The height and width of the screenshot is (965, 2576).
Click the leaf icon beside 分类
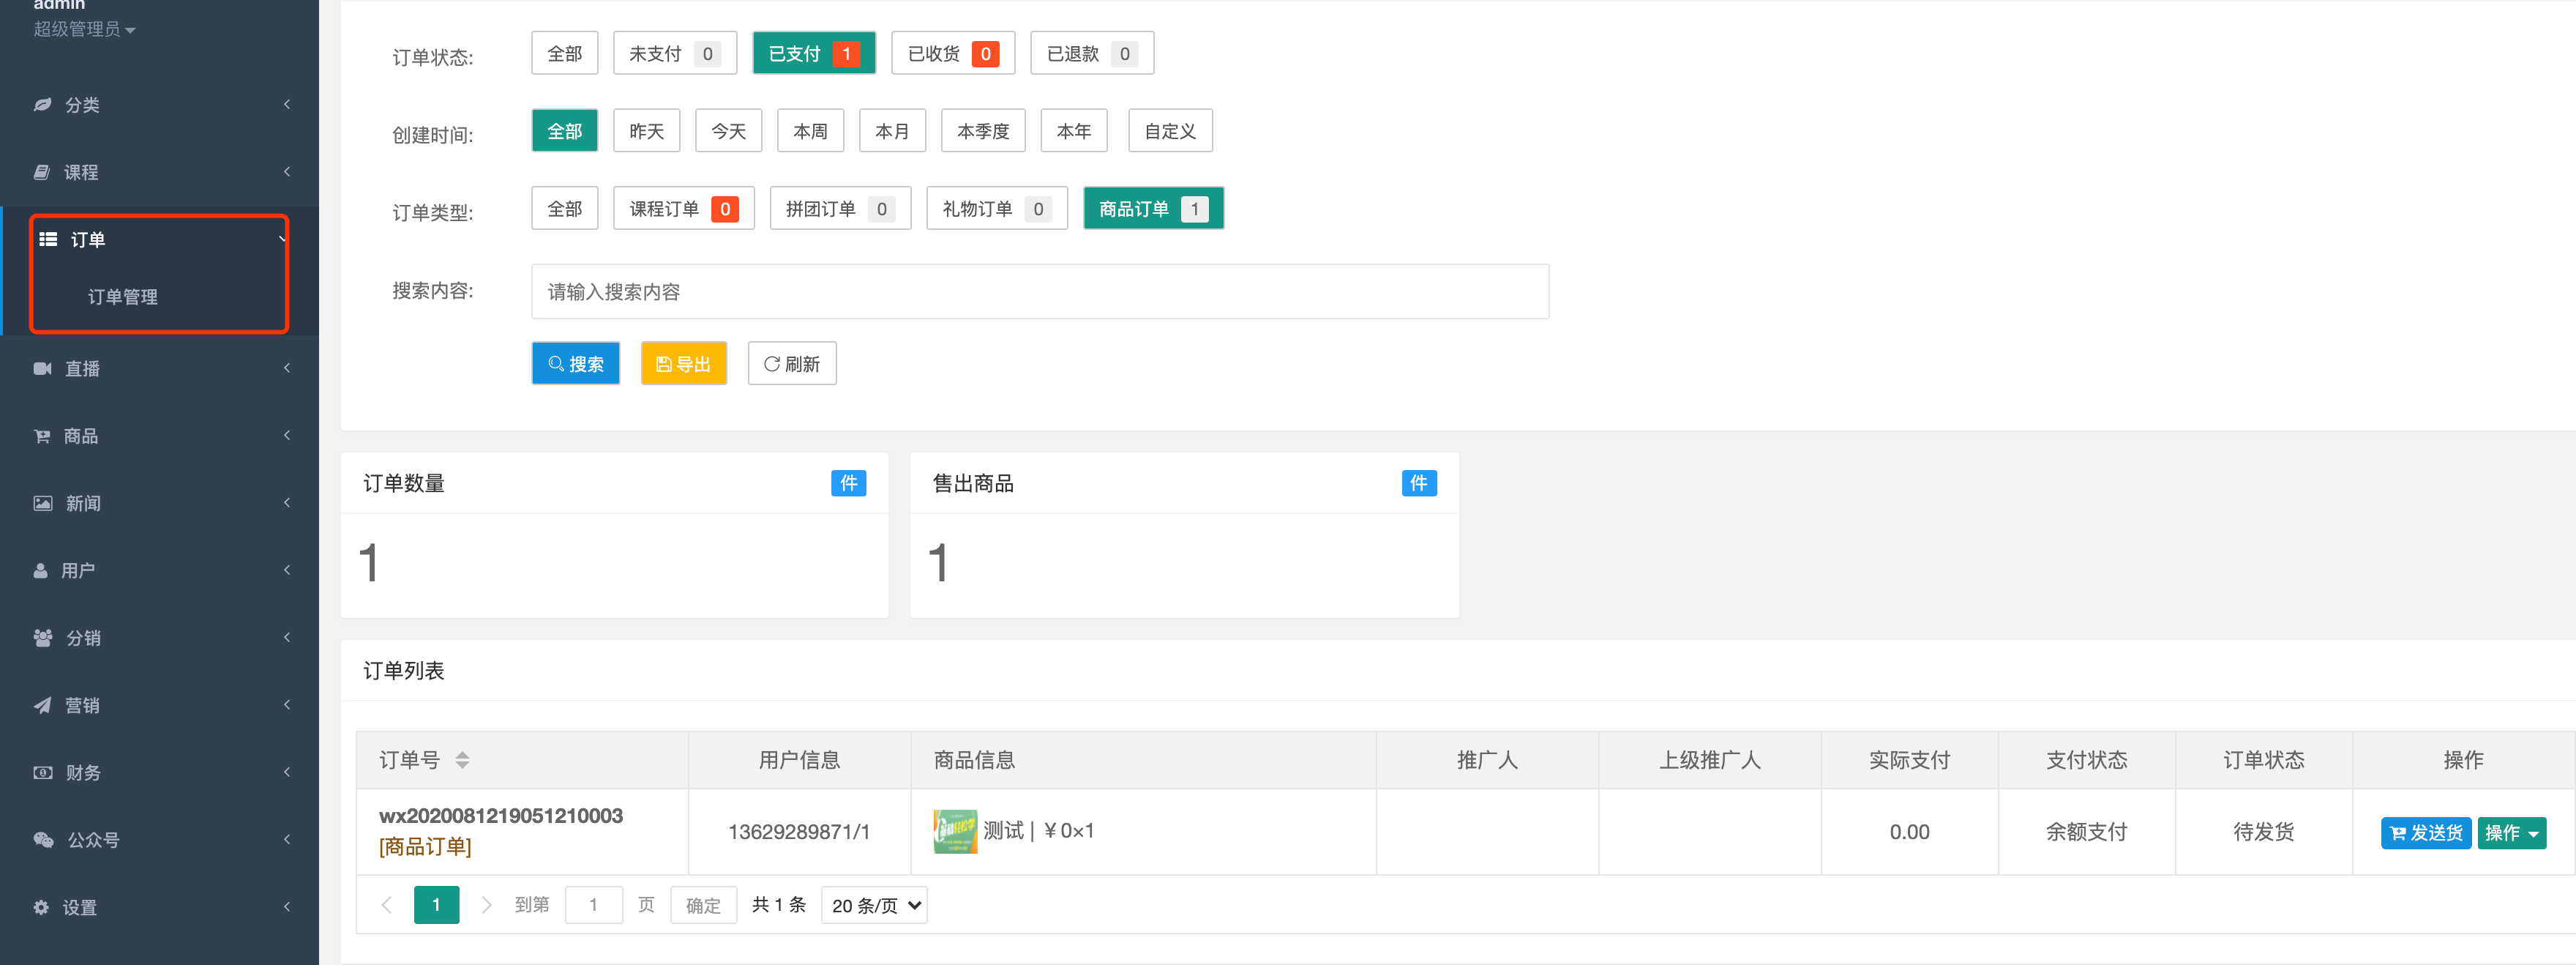42,105
